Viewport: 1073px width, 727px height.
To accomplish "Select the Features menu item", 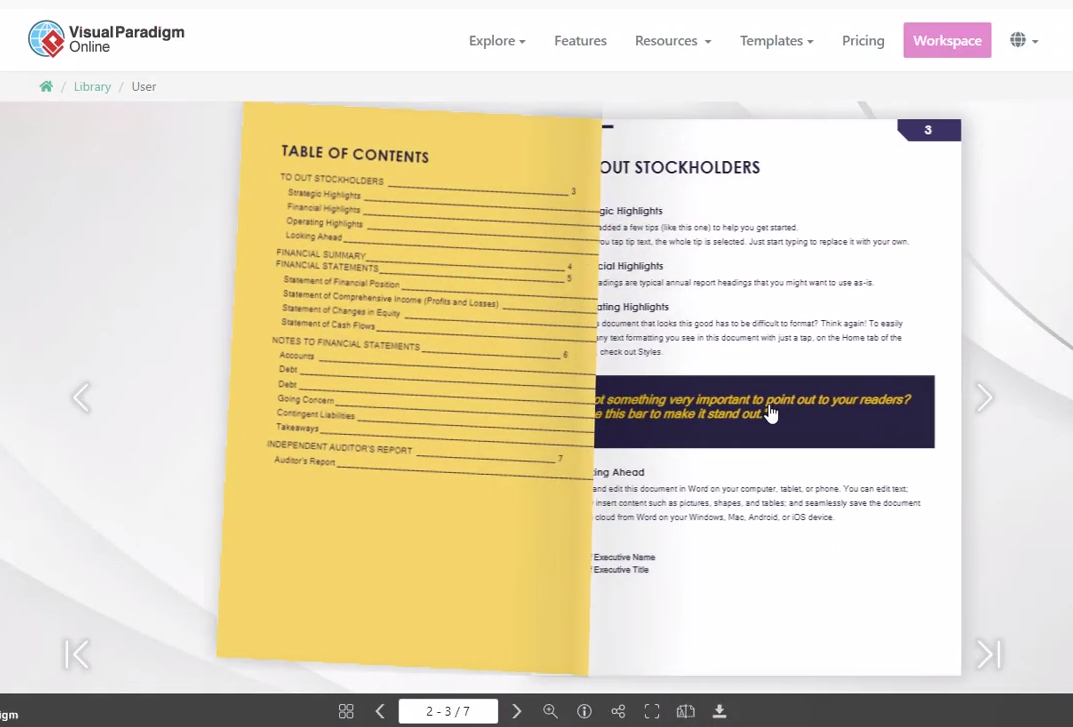I will click(x=580, y=40).
